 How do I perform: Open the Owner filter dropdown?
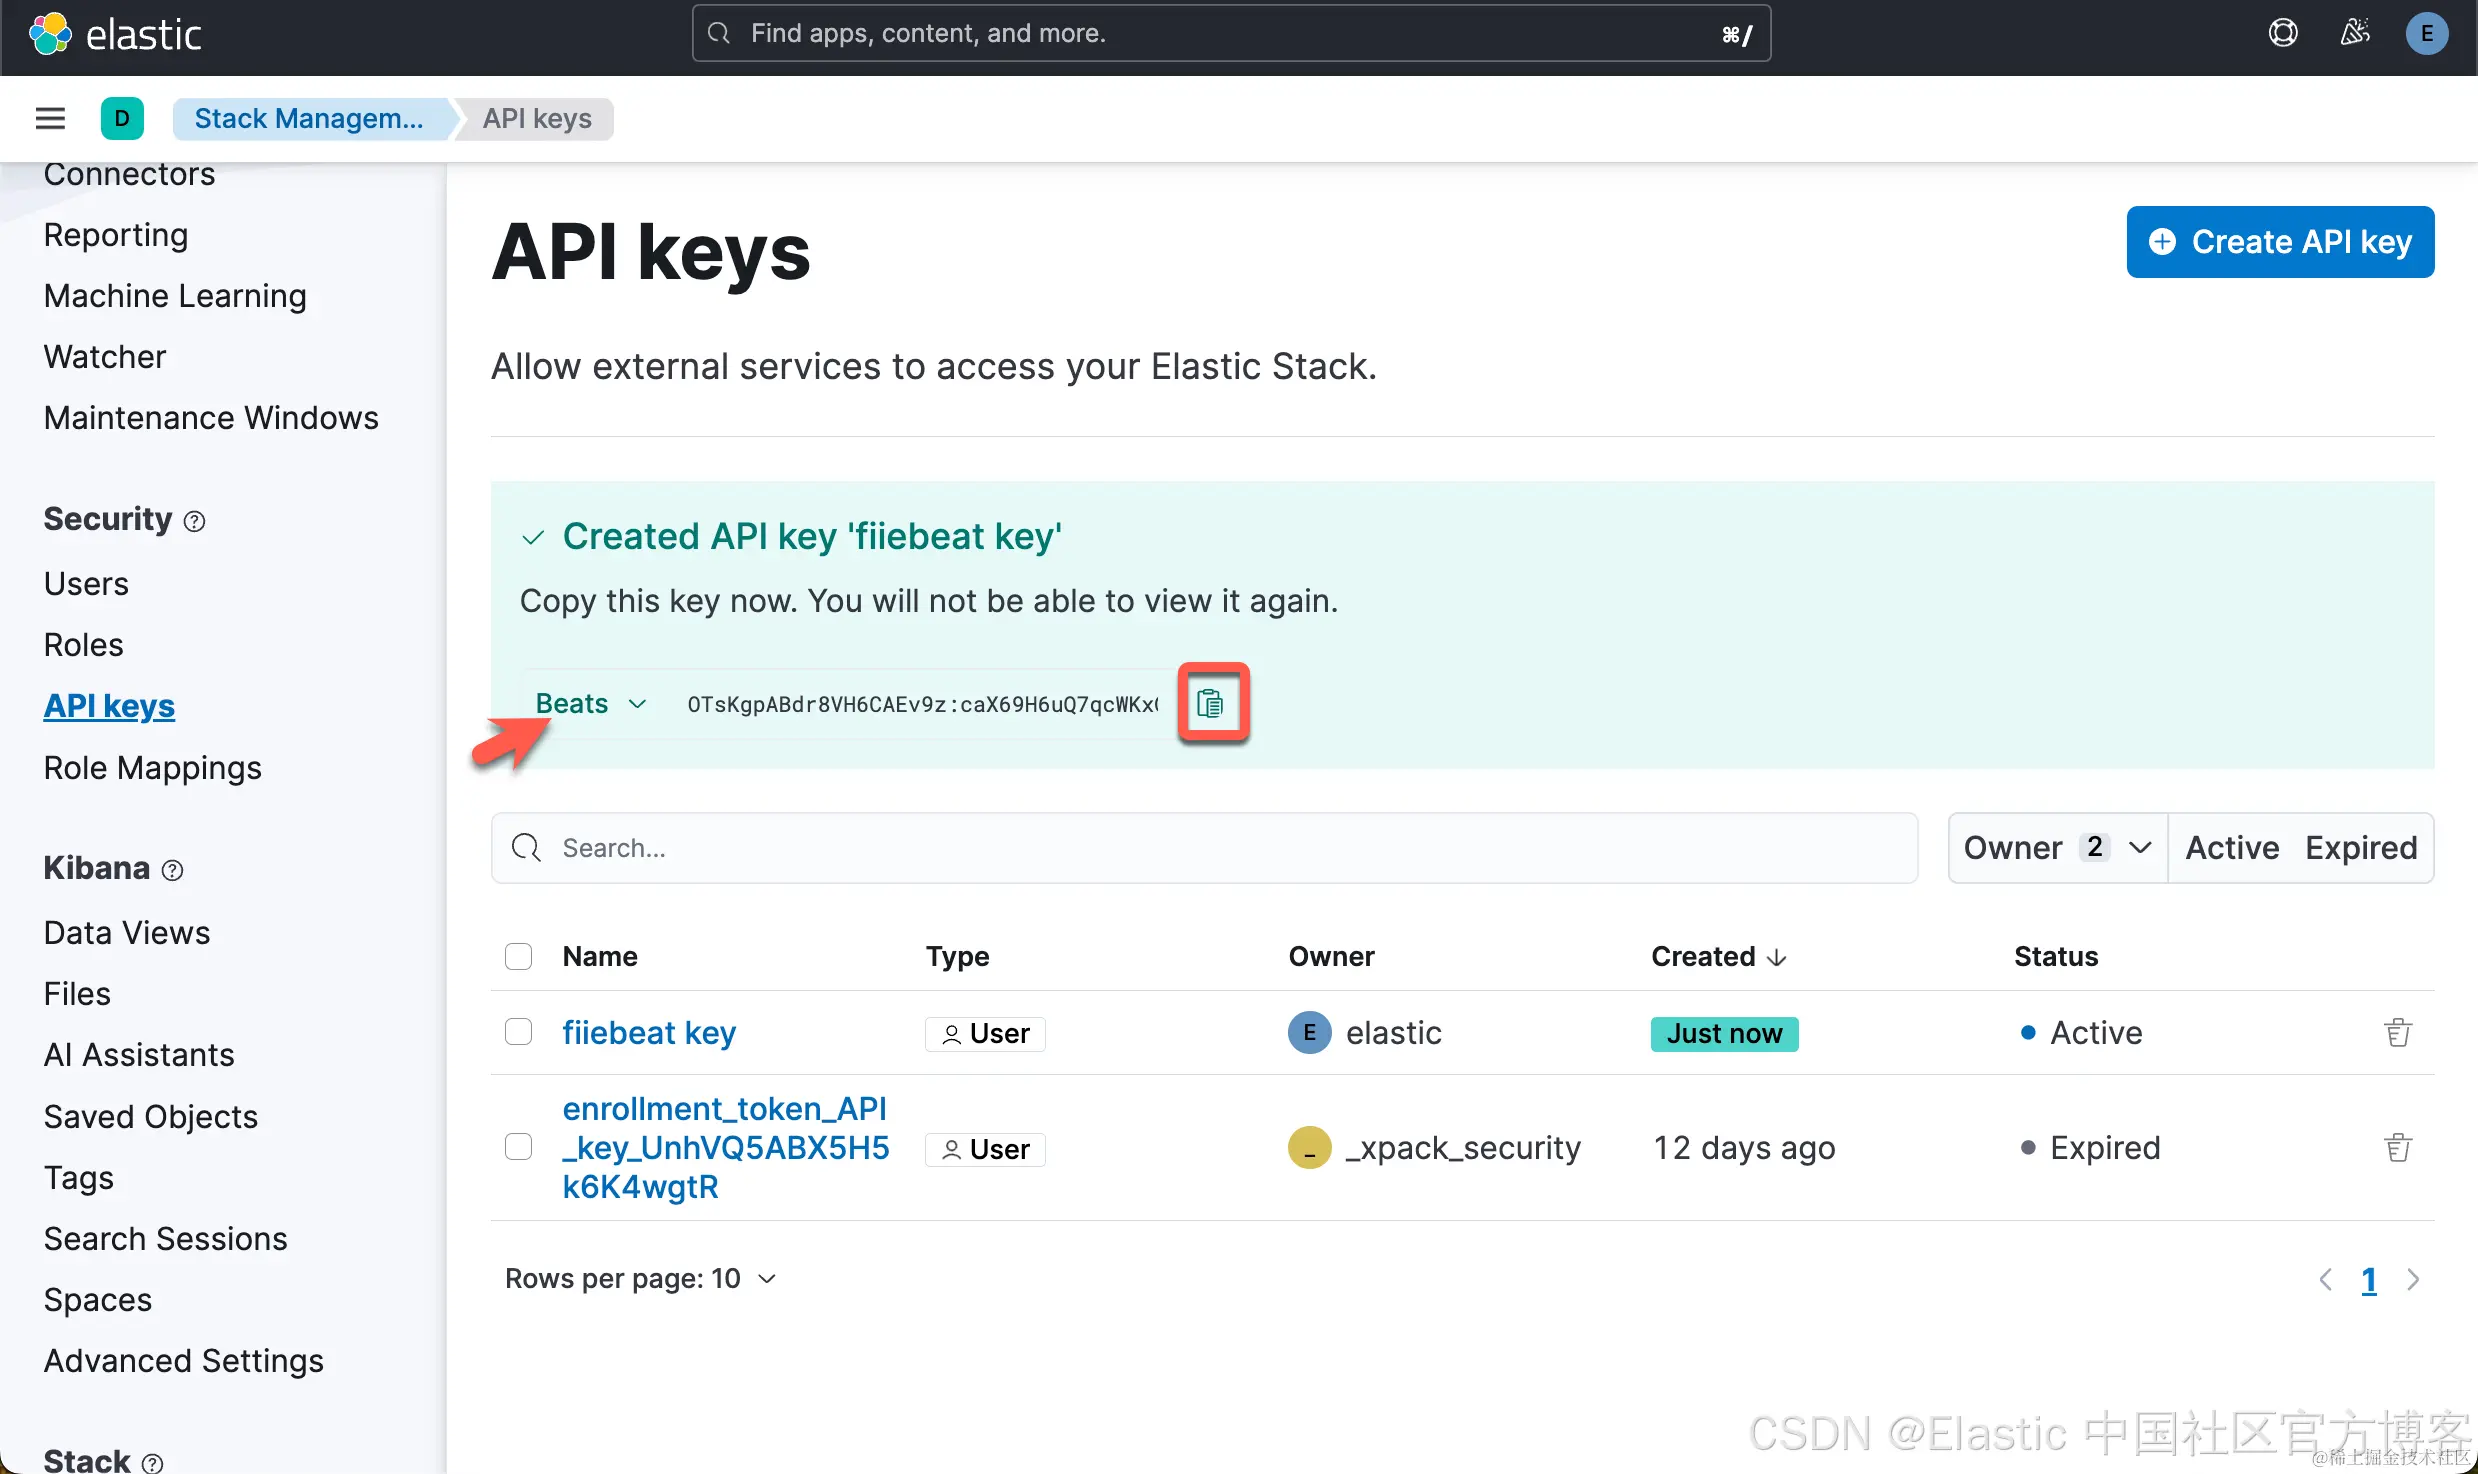coord(2057,848)
